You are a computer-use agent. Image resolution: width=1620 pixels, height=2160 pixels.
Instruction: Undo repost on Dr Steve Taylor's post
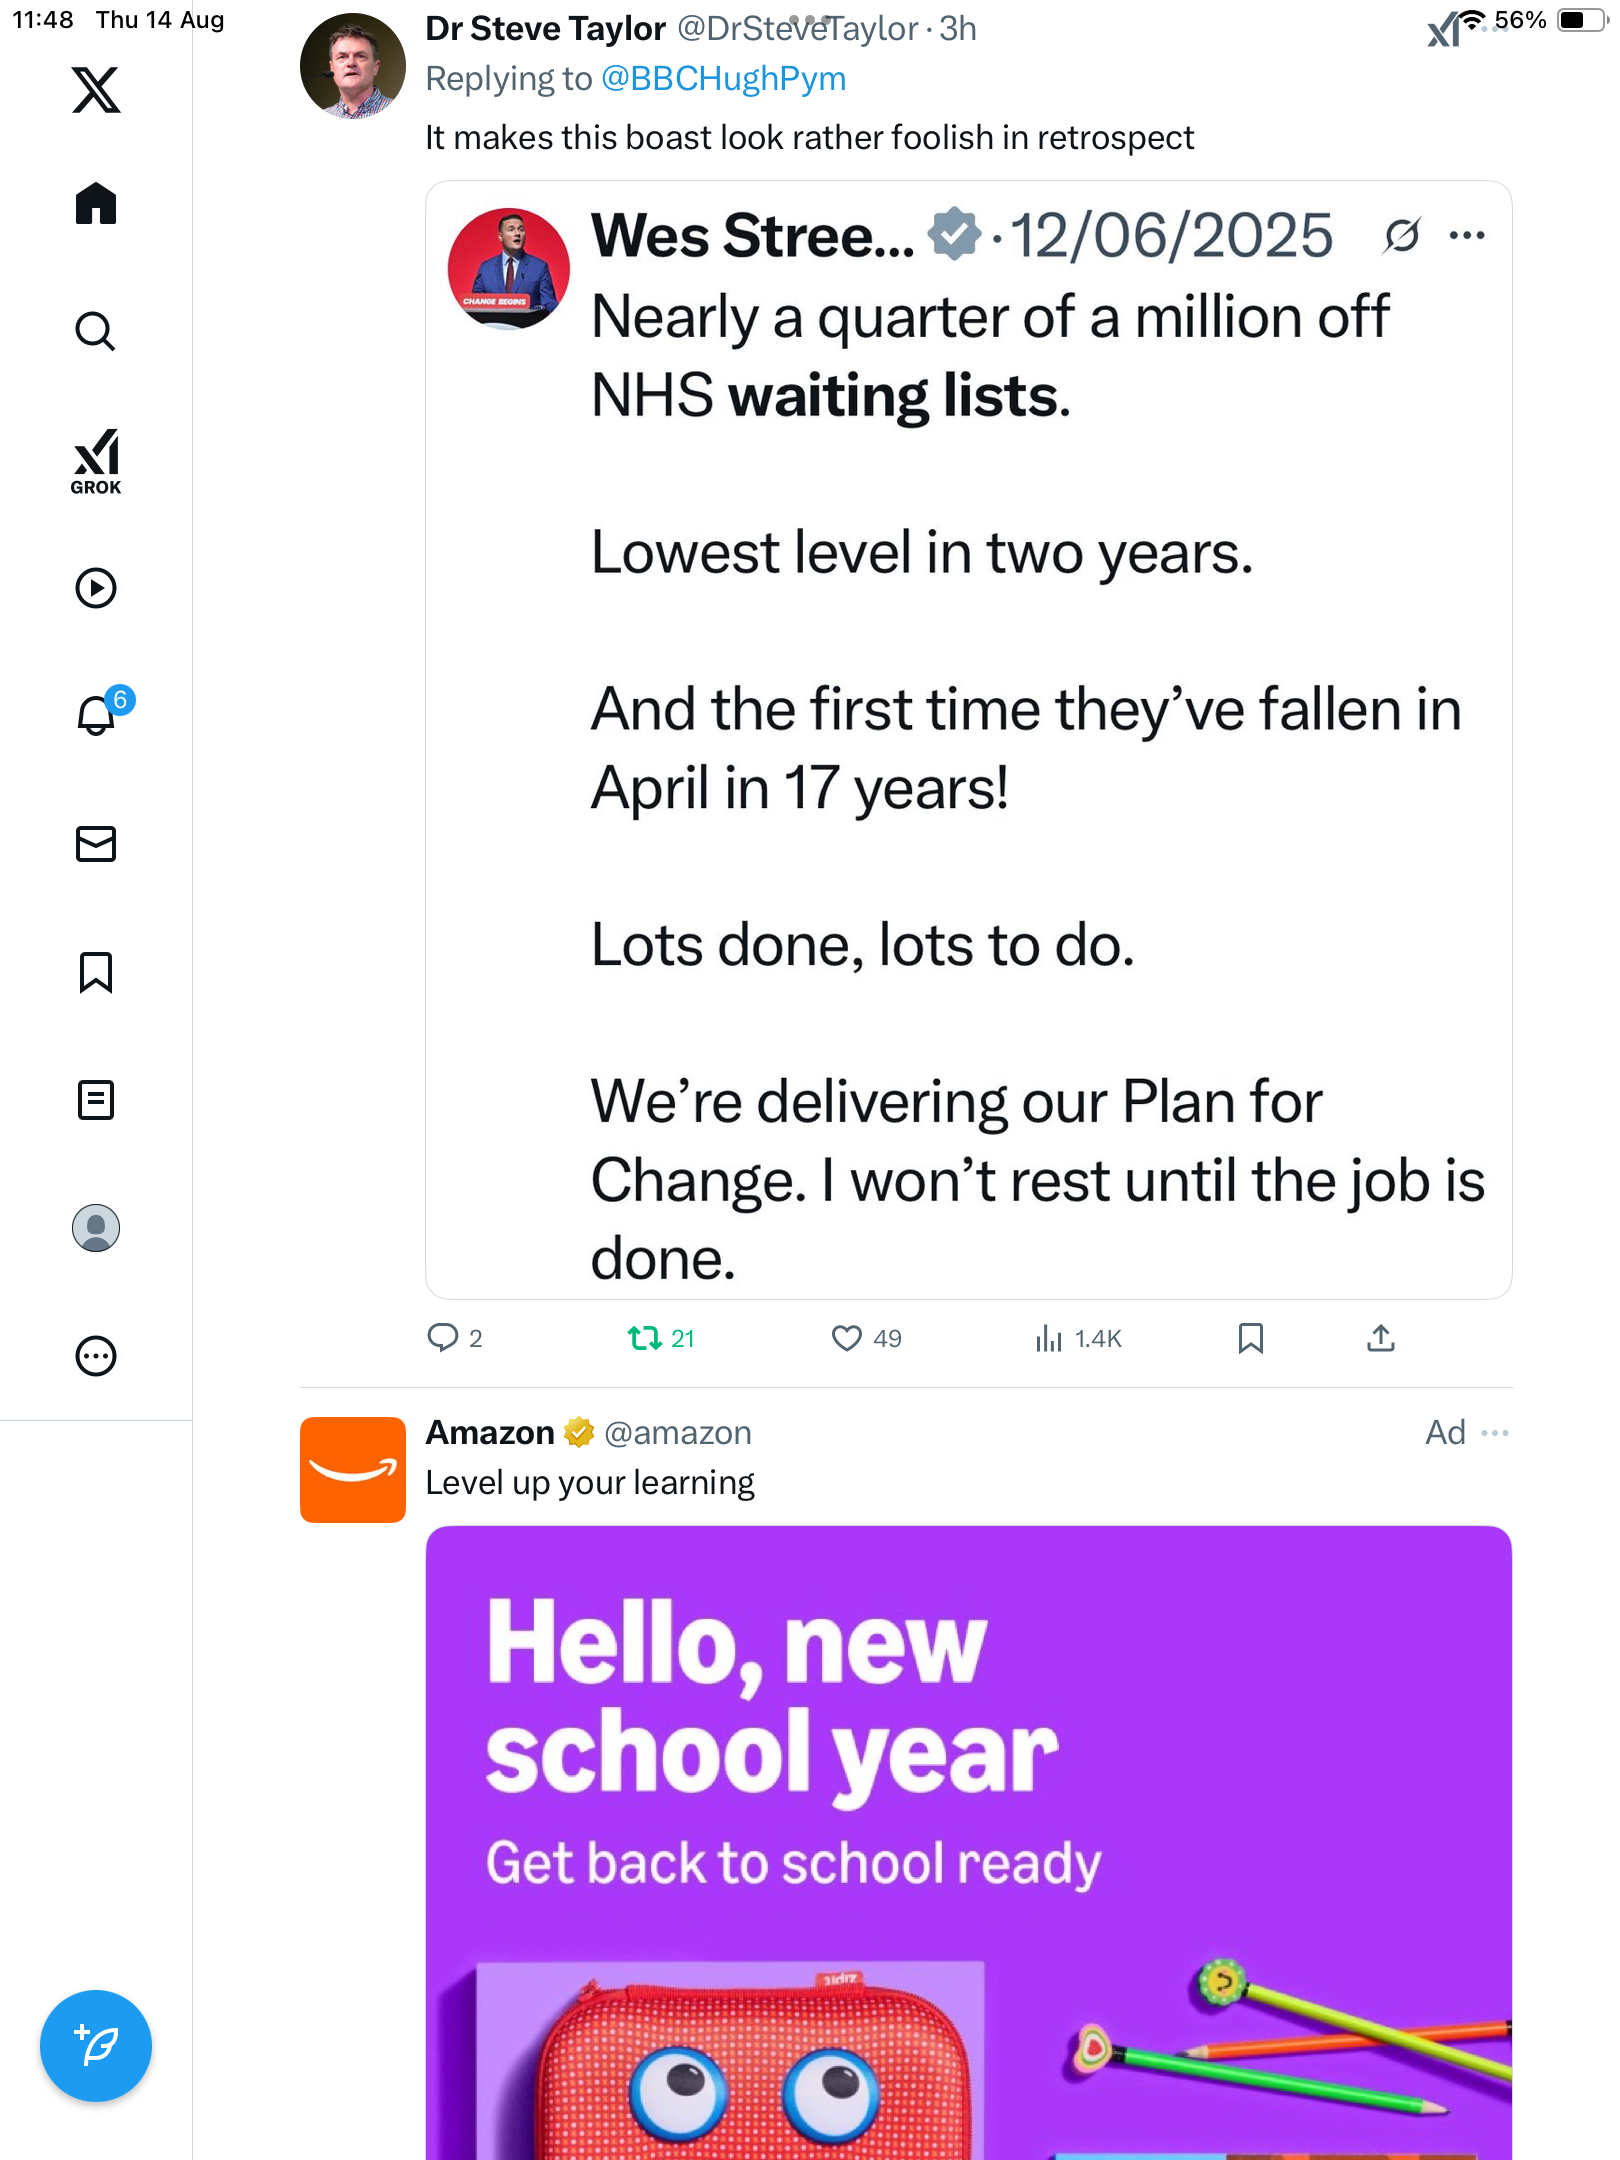(x=644, y=1338)
